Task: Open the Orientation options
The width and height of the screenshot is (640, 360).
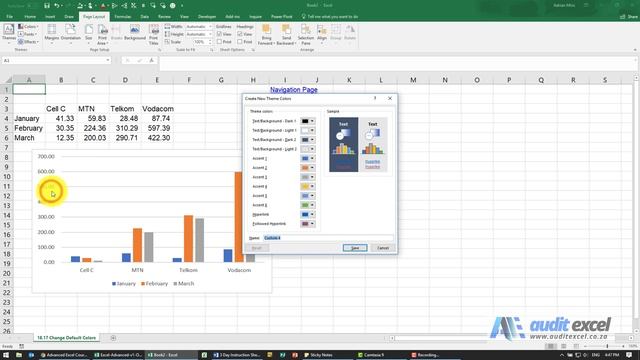Action: [x=71, y=33]
